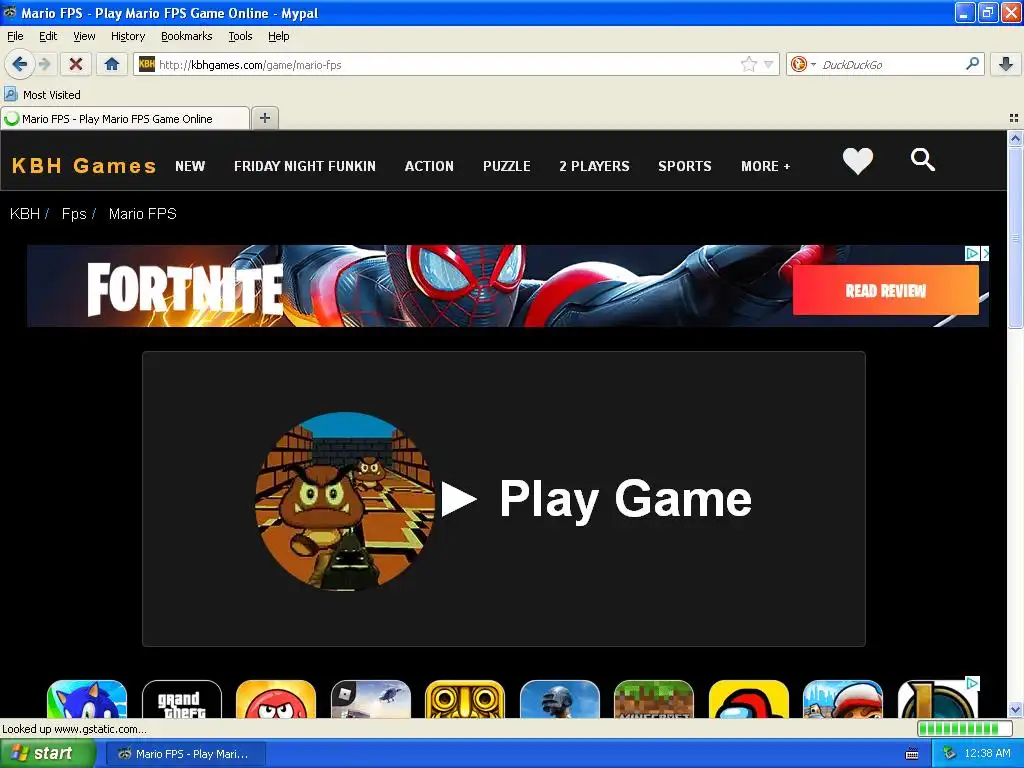Click the KBH breadcrumb link

pos(25,214)
